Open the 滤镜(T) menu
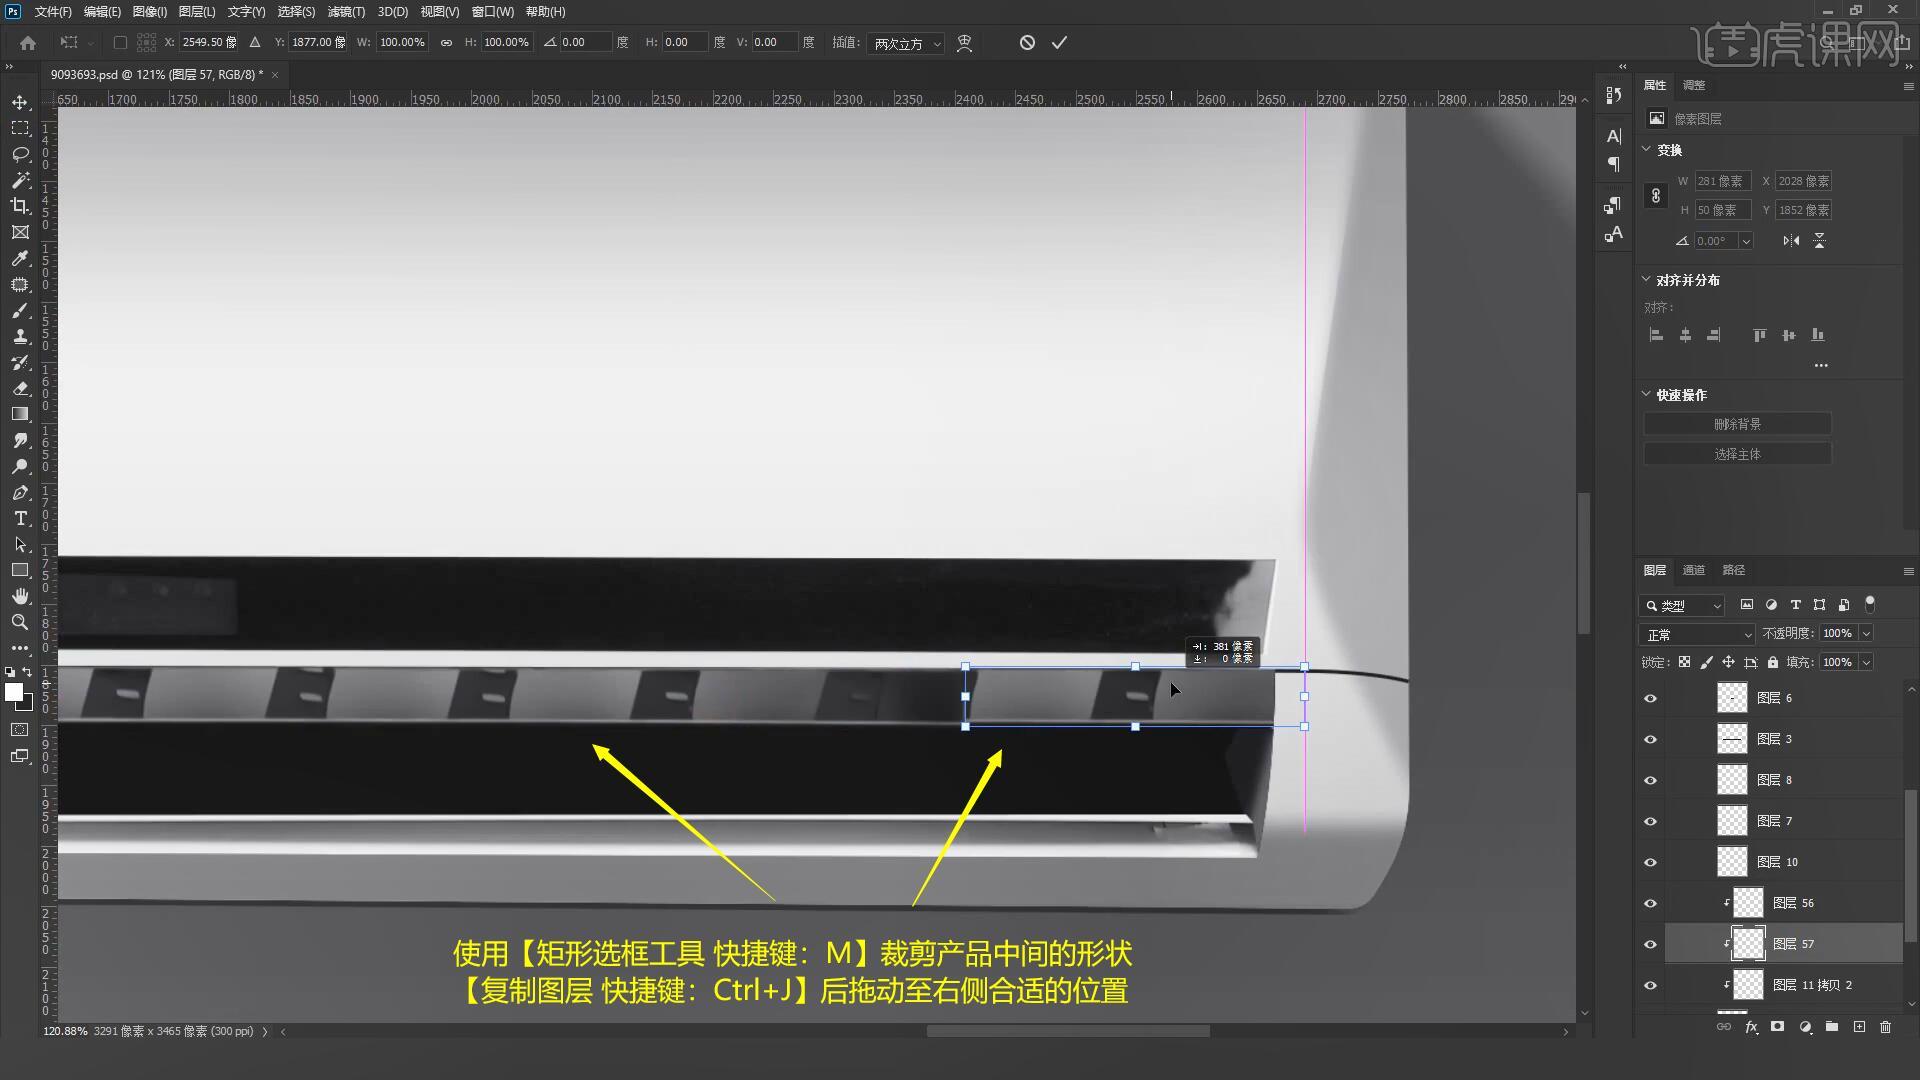 pyautogui.click(x=346, y=12)
